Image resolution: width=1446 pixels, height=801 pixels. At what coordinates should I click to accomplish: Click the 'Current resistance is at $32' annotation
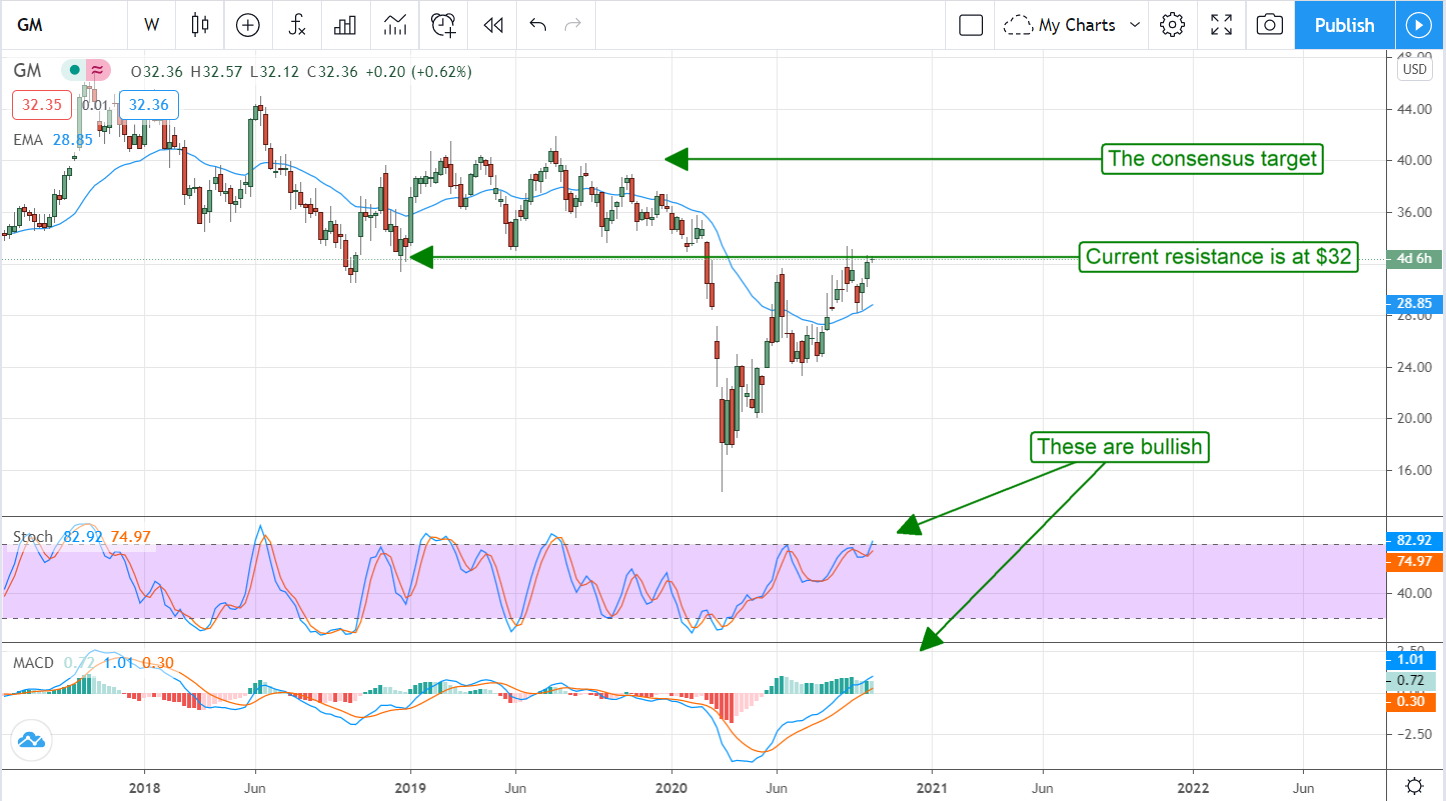point(1219,257)
